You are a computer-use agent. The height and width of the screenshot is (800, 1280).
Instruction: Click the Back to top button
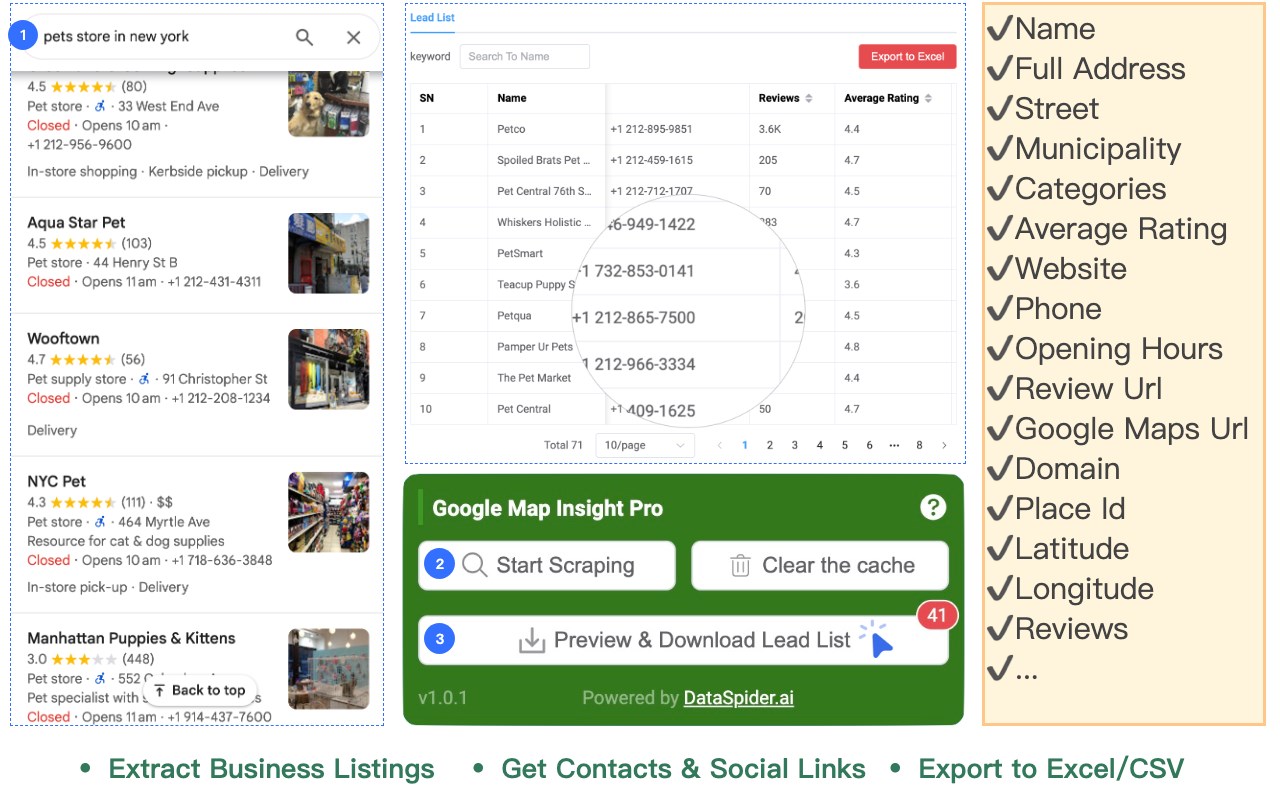click(200, 690)
